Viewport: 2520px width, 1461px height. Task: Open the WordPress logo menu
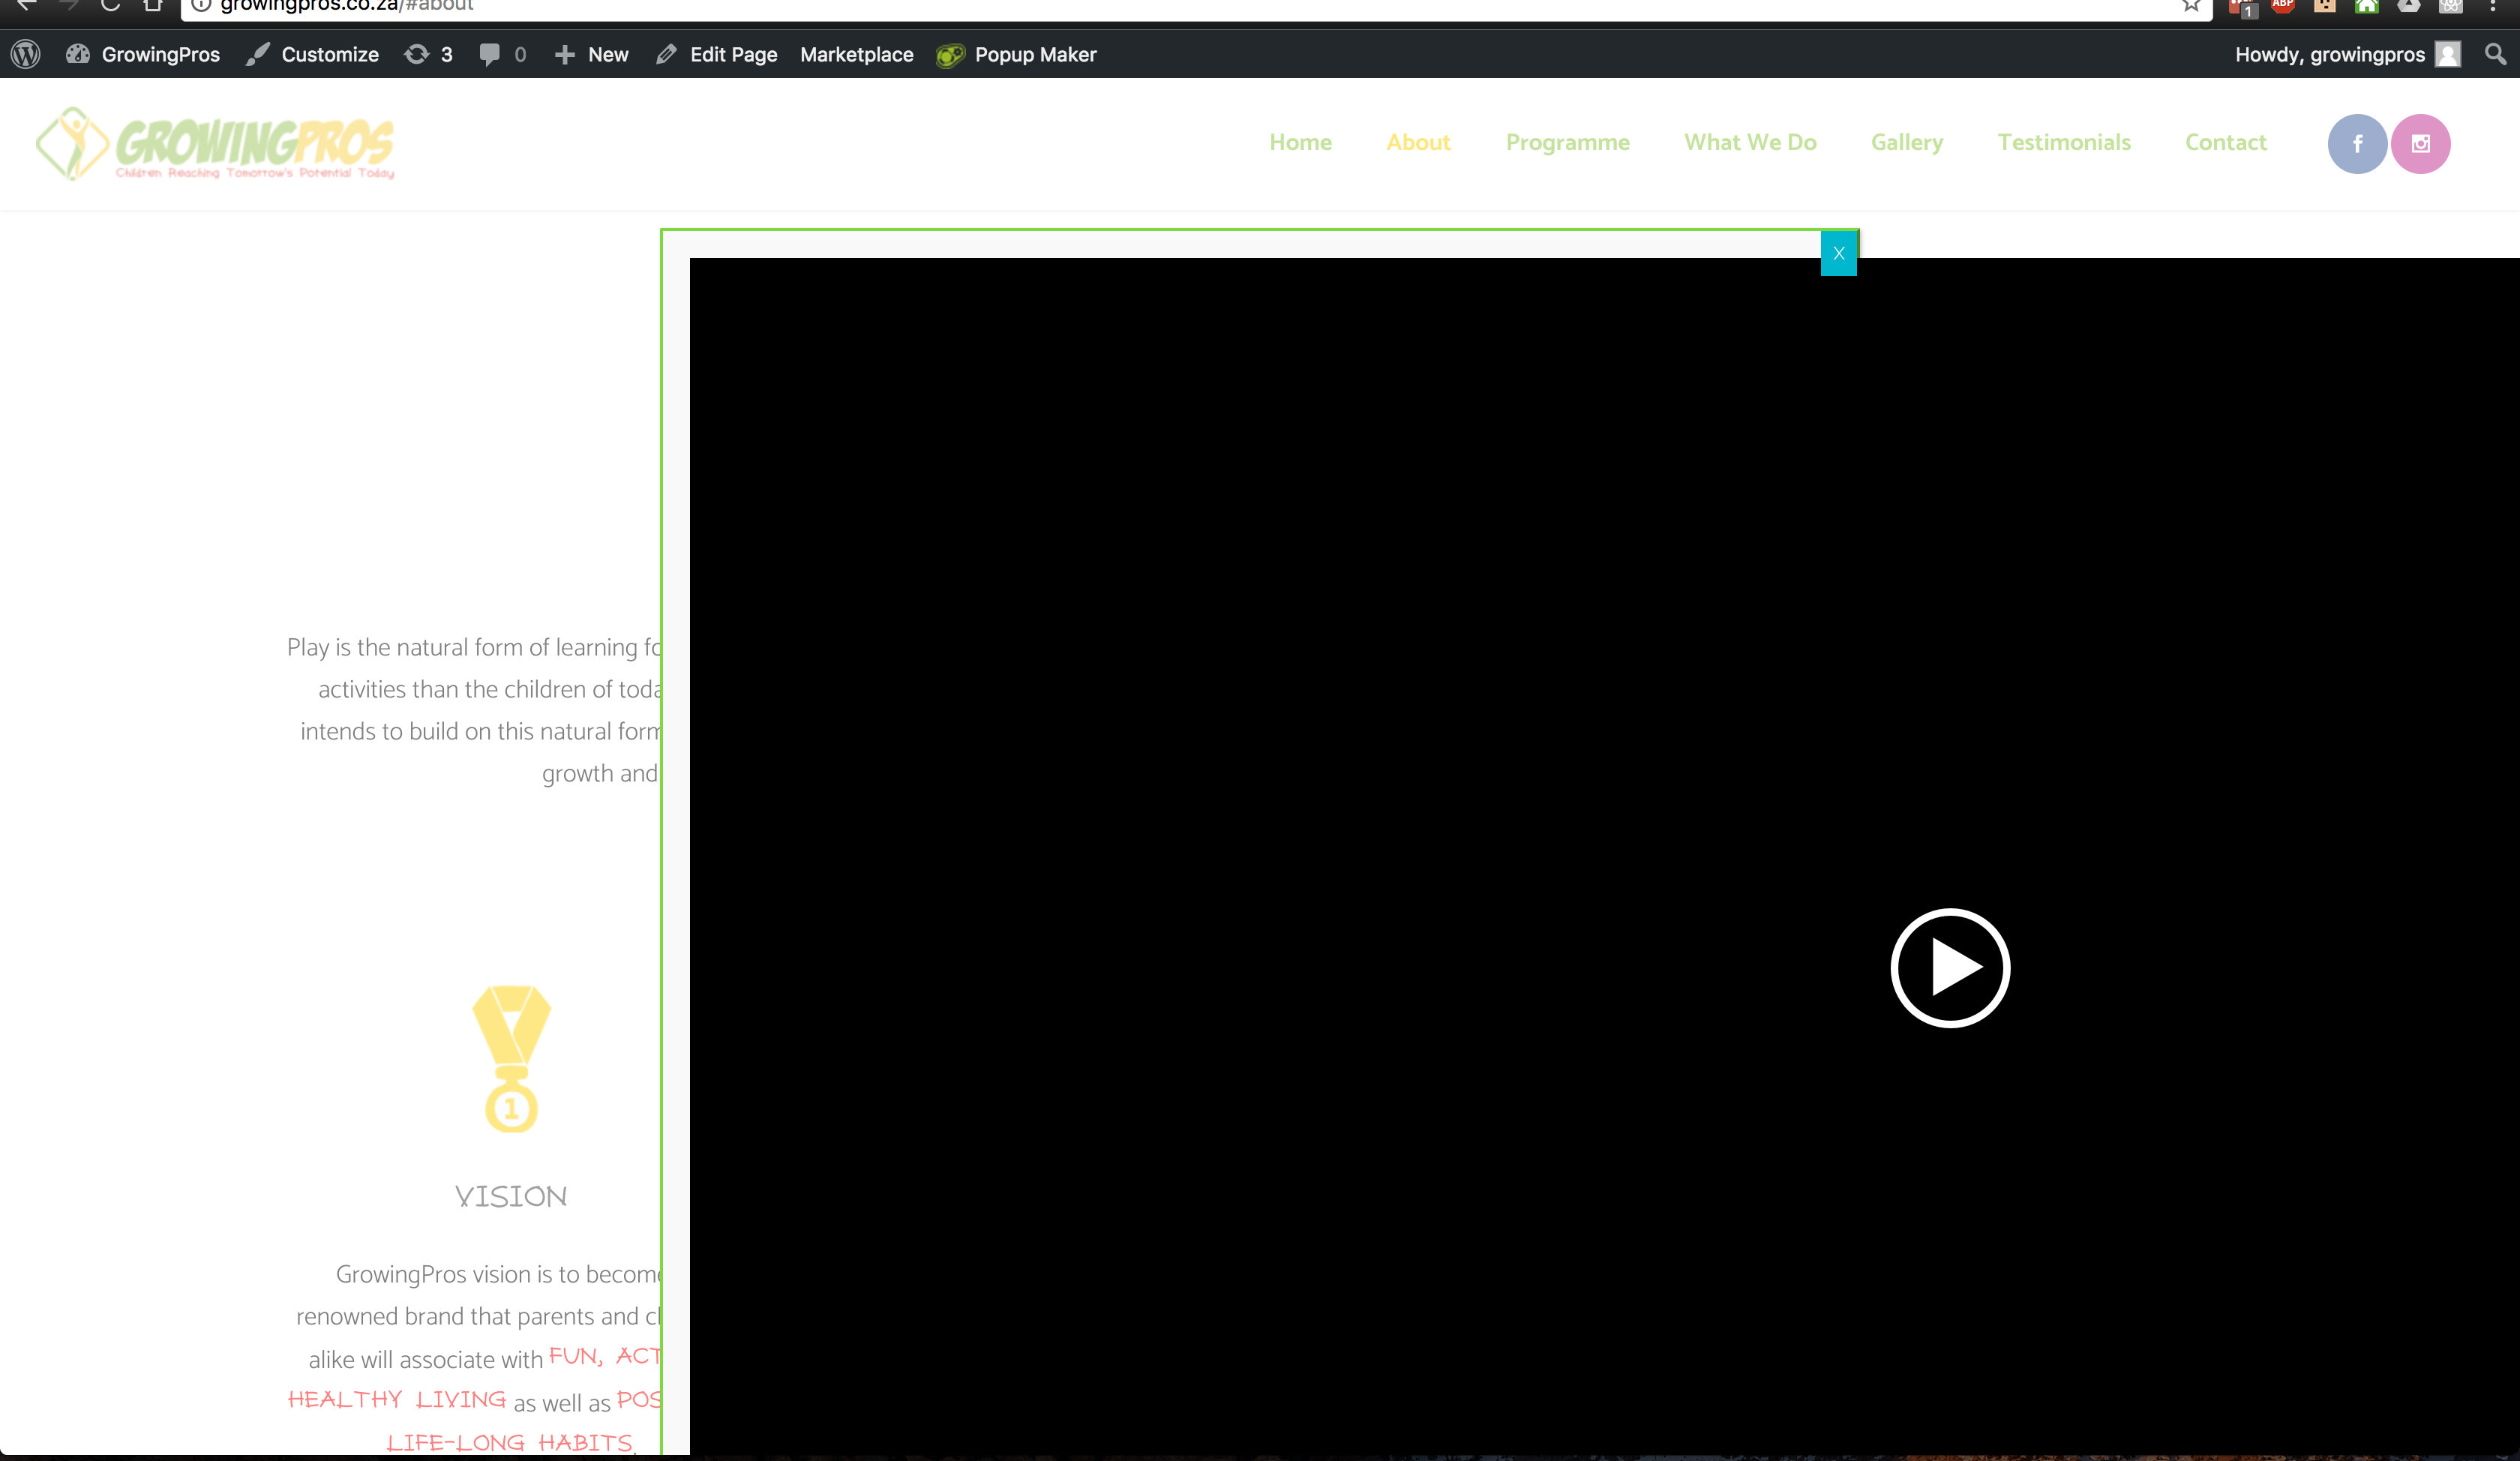26,54
